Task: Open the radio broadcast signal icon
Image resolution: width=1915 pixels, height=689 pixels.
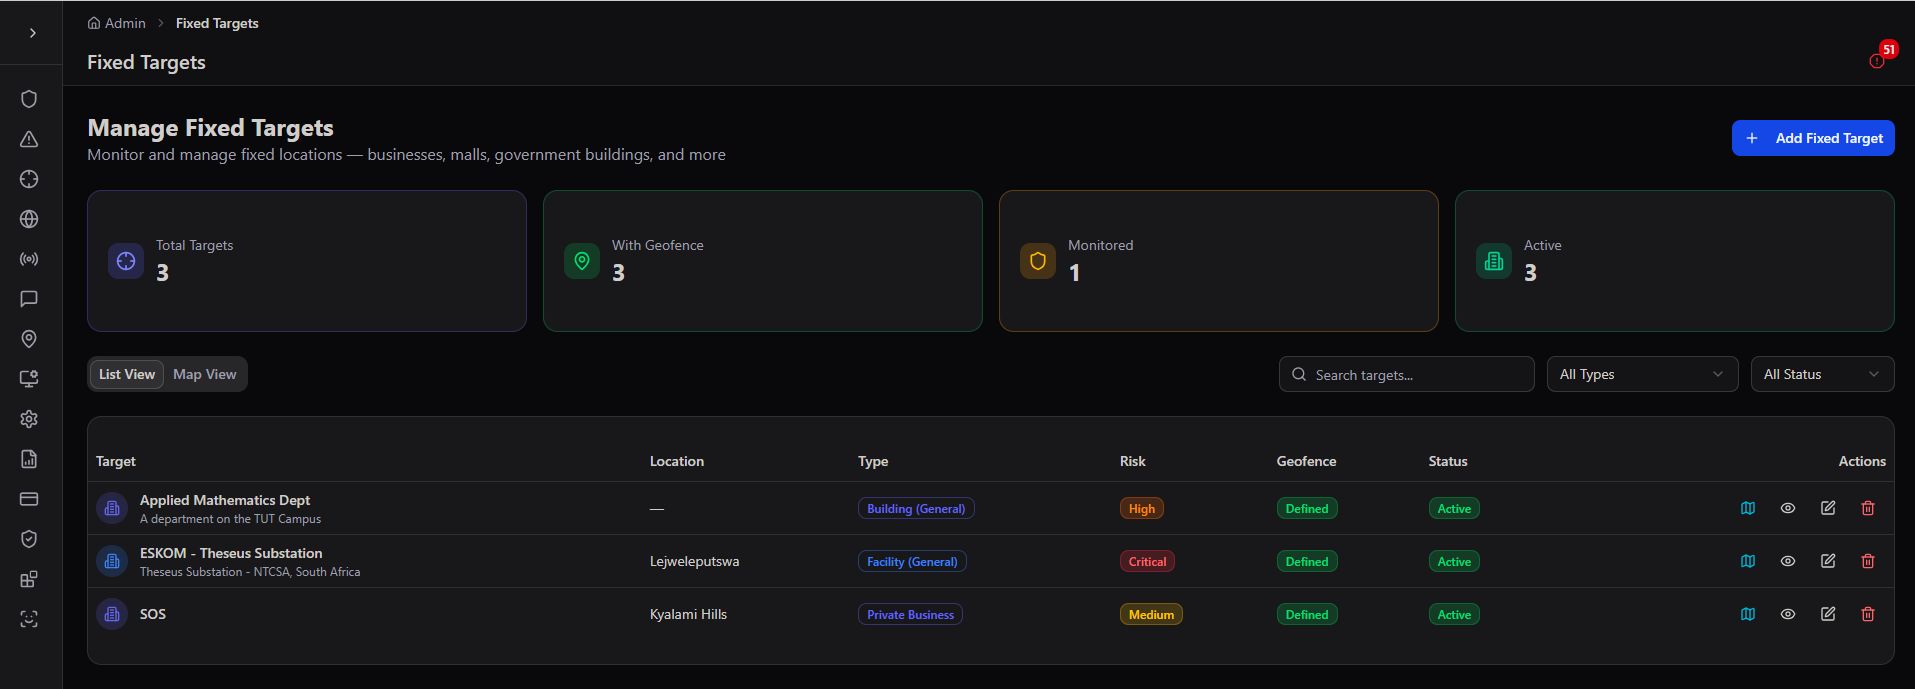Action: pos(29,259)
